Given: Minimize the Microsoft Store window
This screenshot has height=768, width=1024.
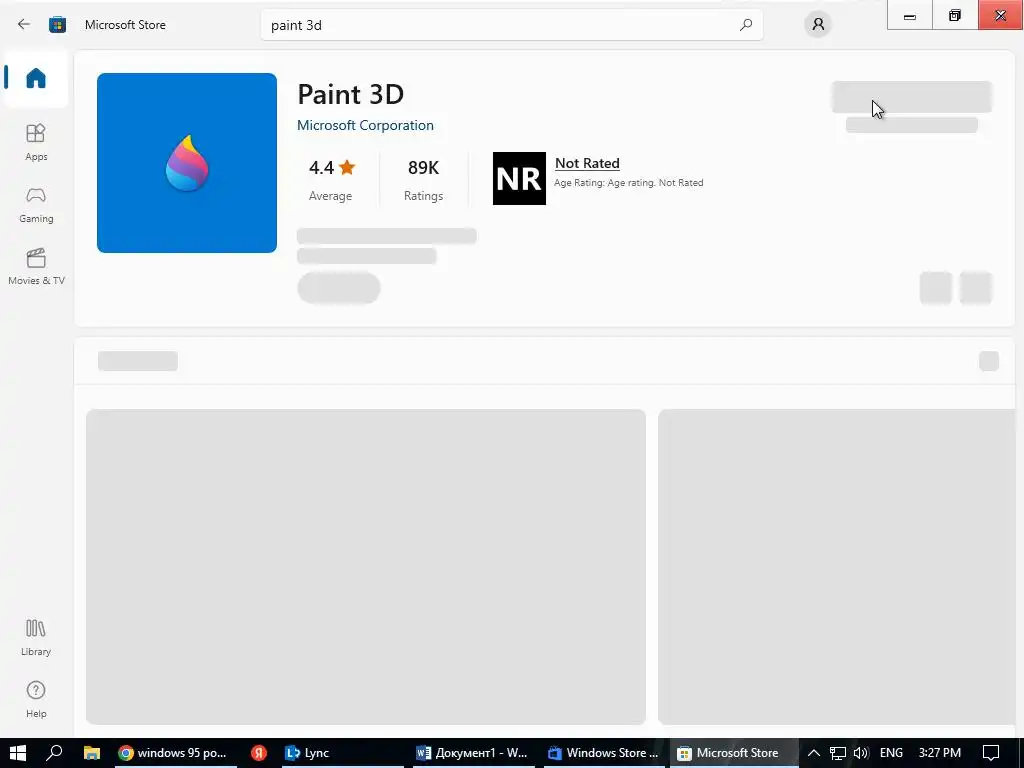Looking at the screenshot, I should coord(910,15).
